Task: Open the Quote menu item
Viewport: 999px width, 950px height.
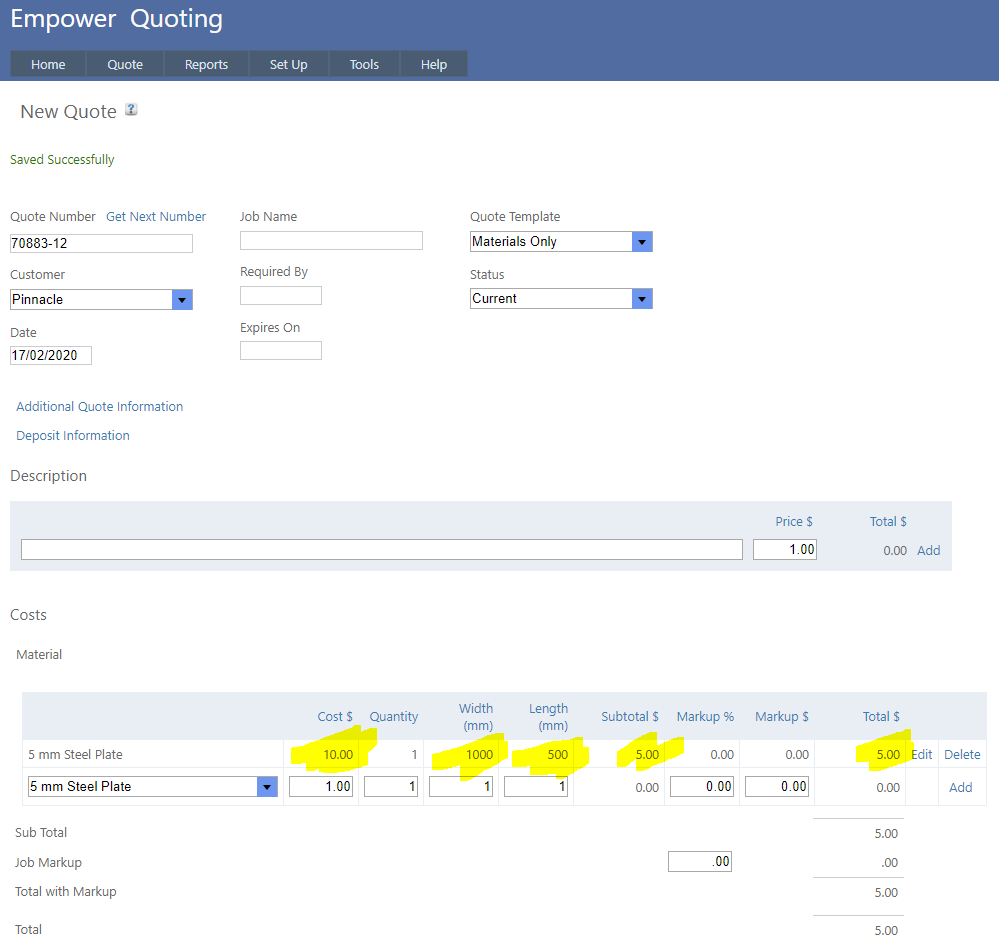Action: [125, 64]
